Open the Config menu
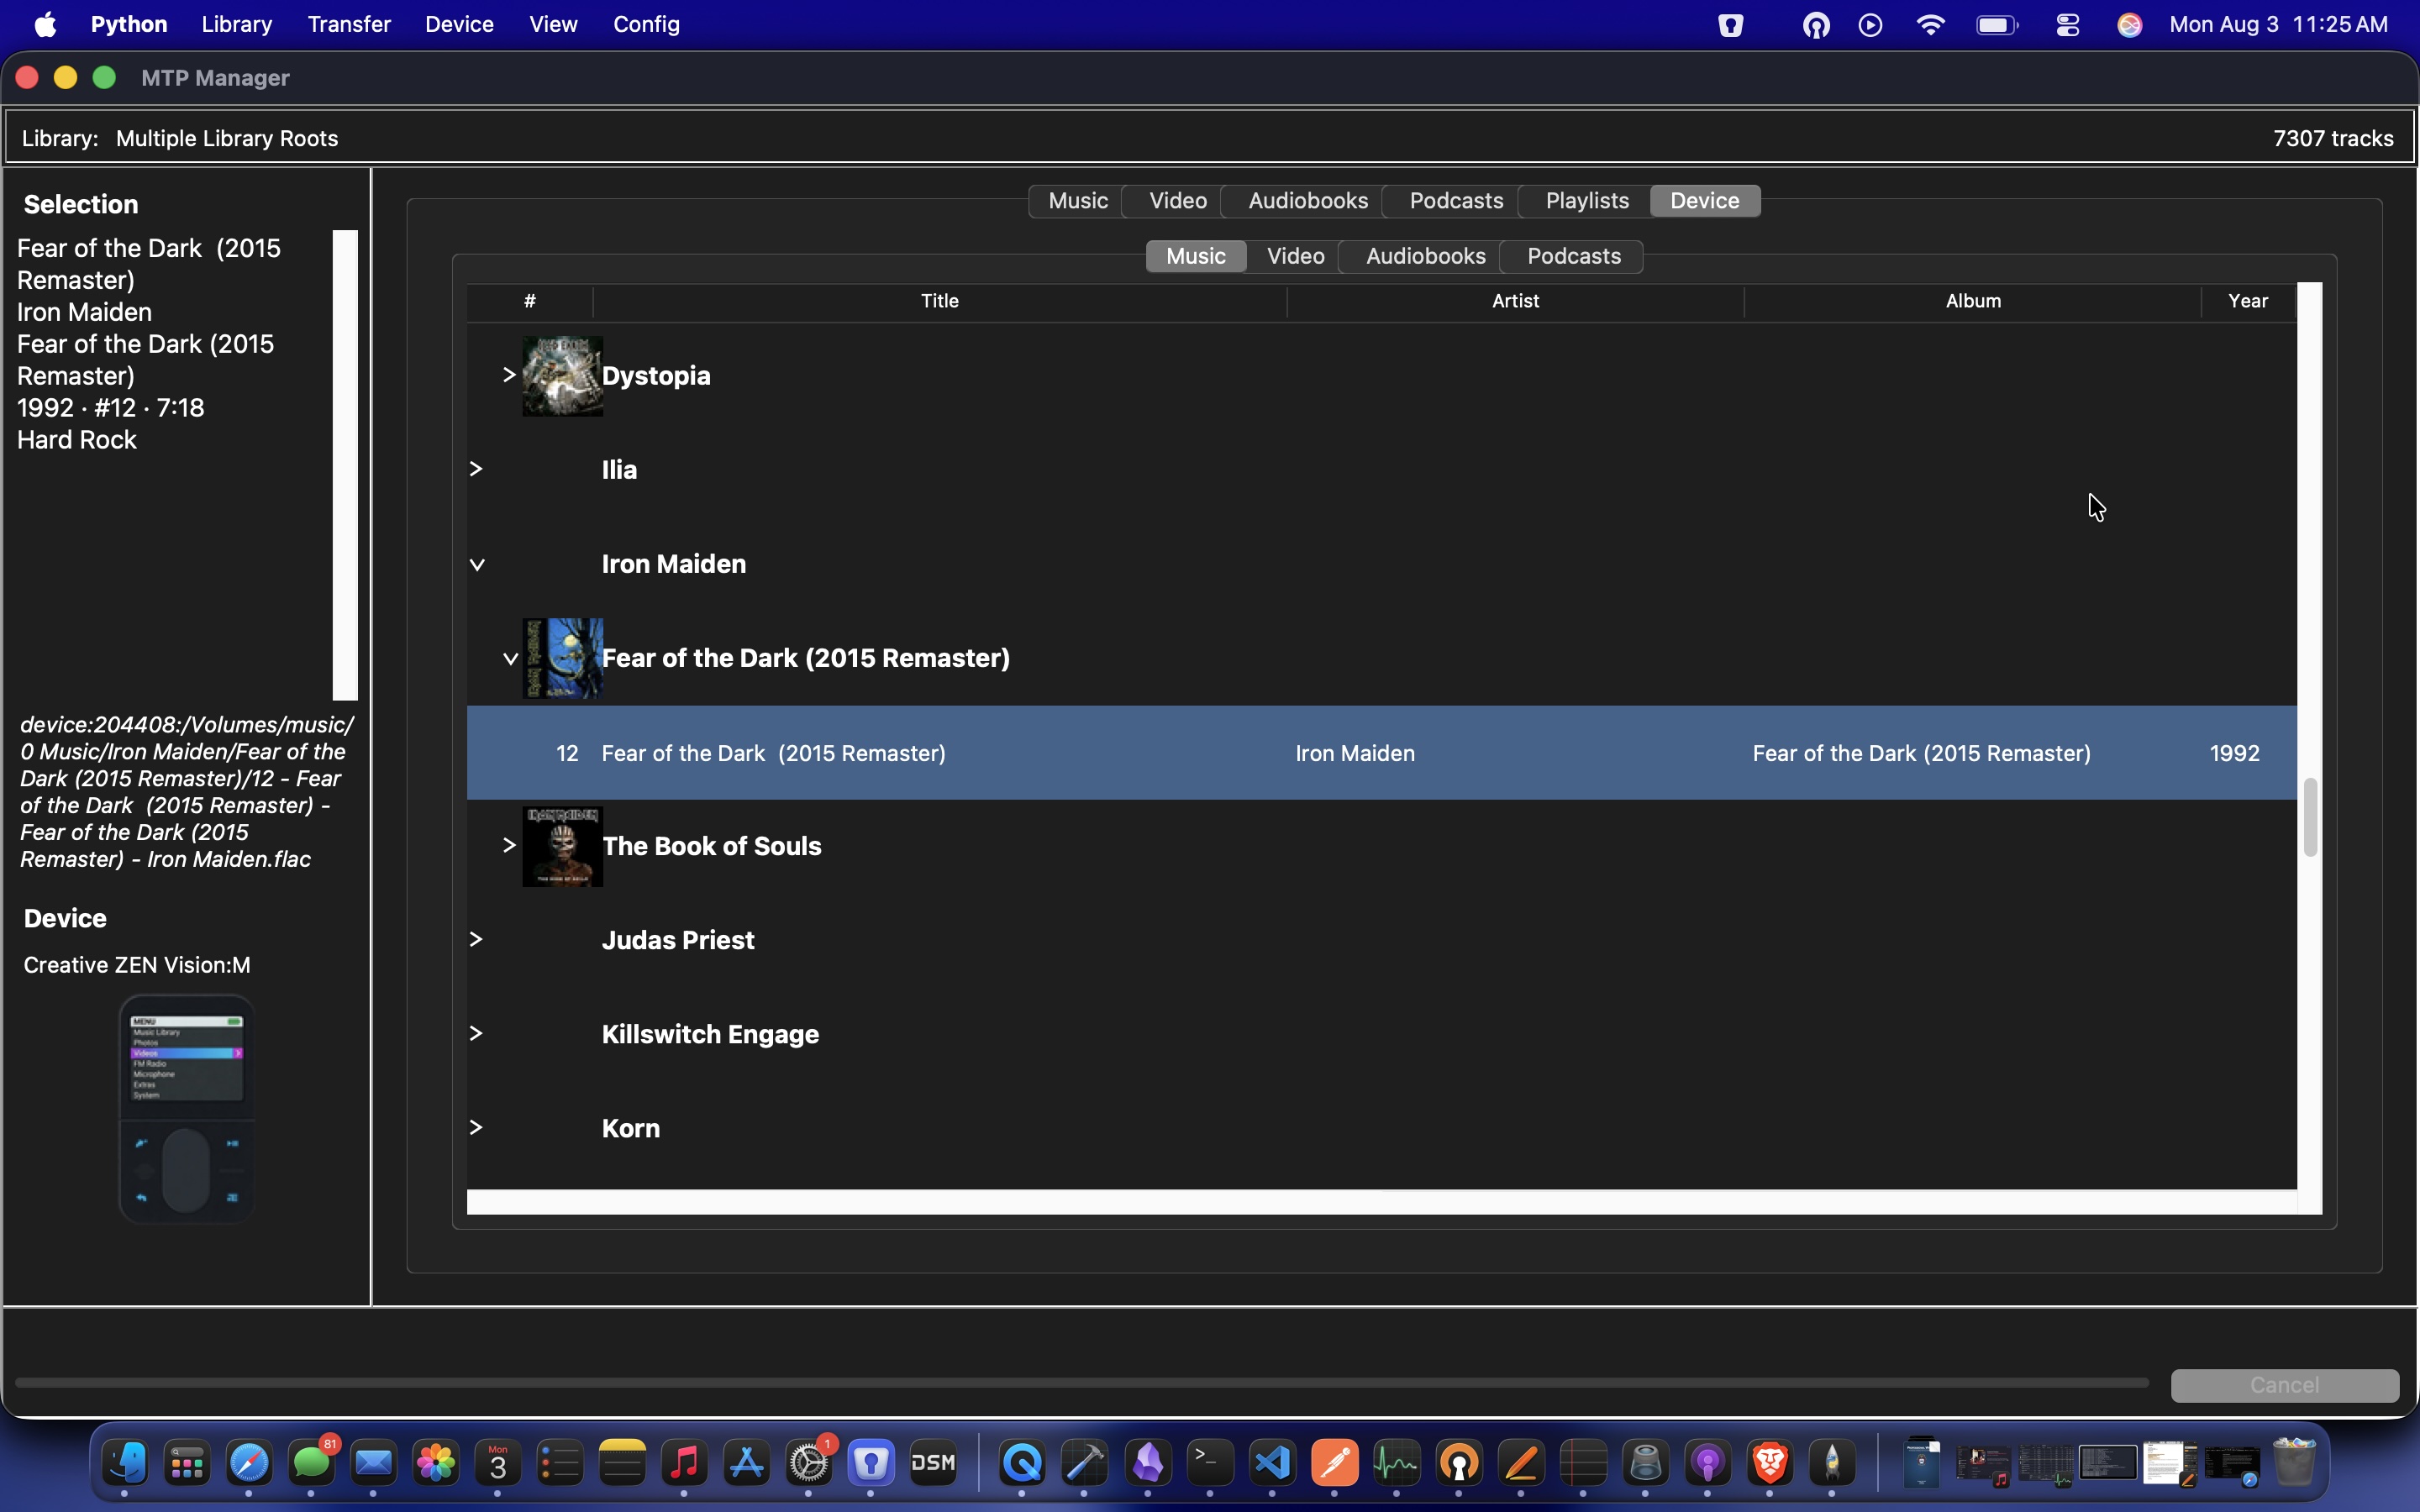The height and width of the screenshot is (1512, 2420). (647, 24)
